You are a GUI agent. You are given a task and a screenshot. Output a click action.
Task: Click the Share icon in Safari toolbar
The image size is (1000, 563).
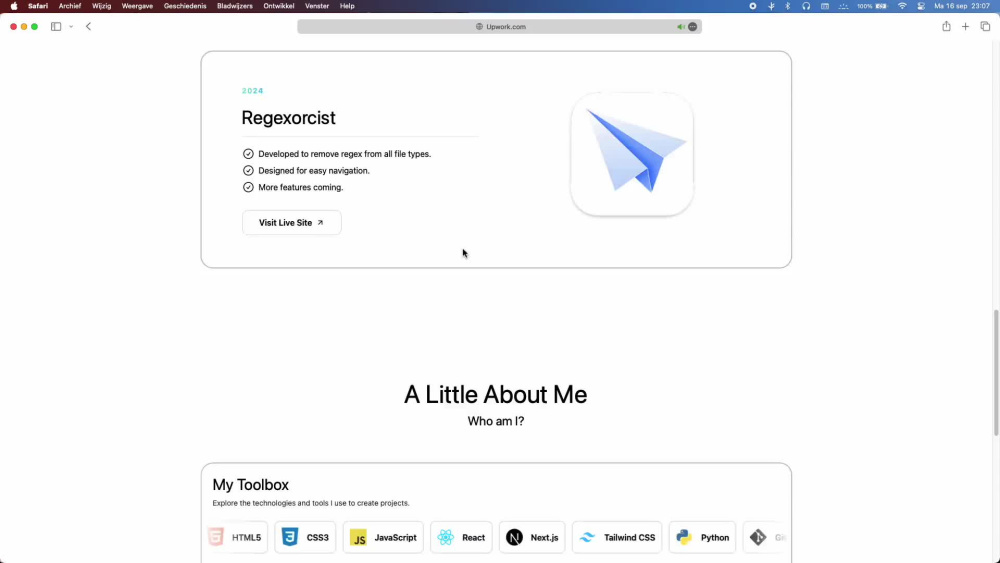[946, 26]
